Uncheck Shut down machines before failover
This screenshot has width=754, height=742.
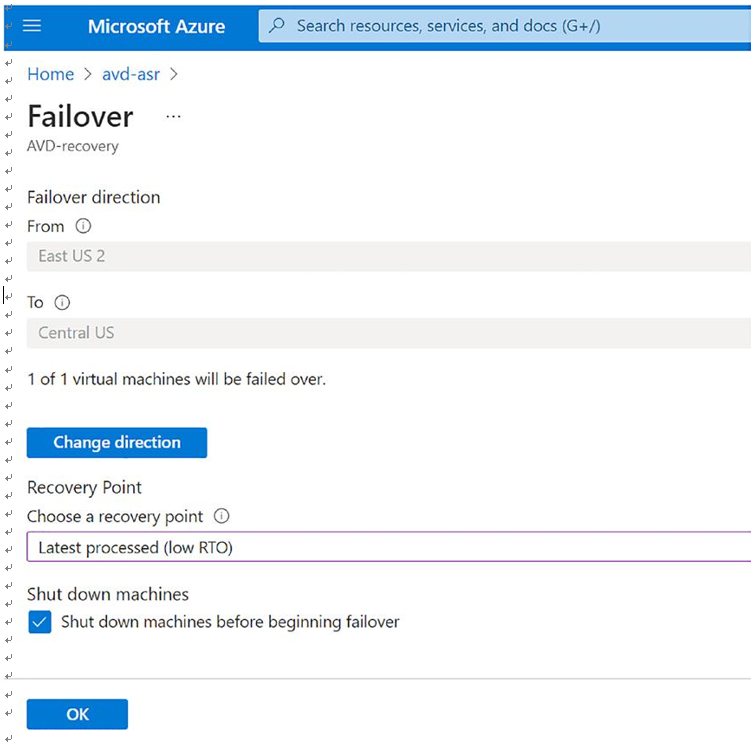[39, 622]
